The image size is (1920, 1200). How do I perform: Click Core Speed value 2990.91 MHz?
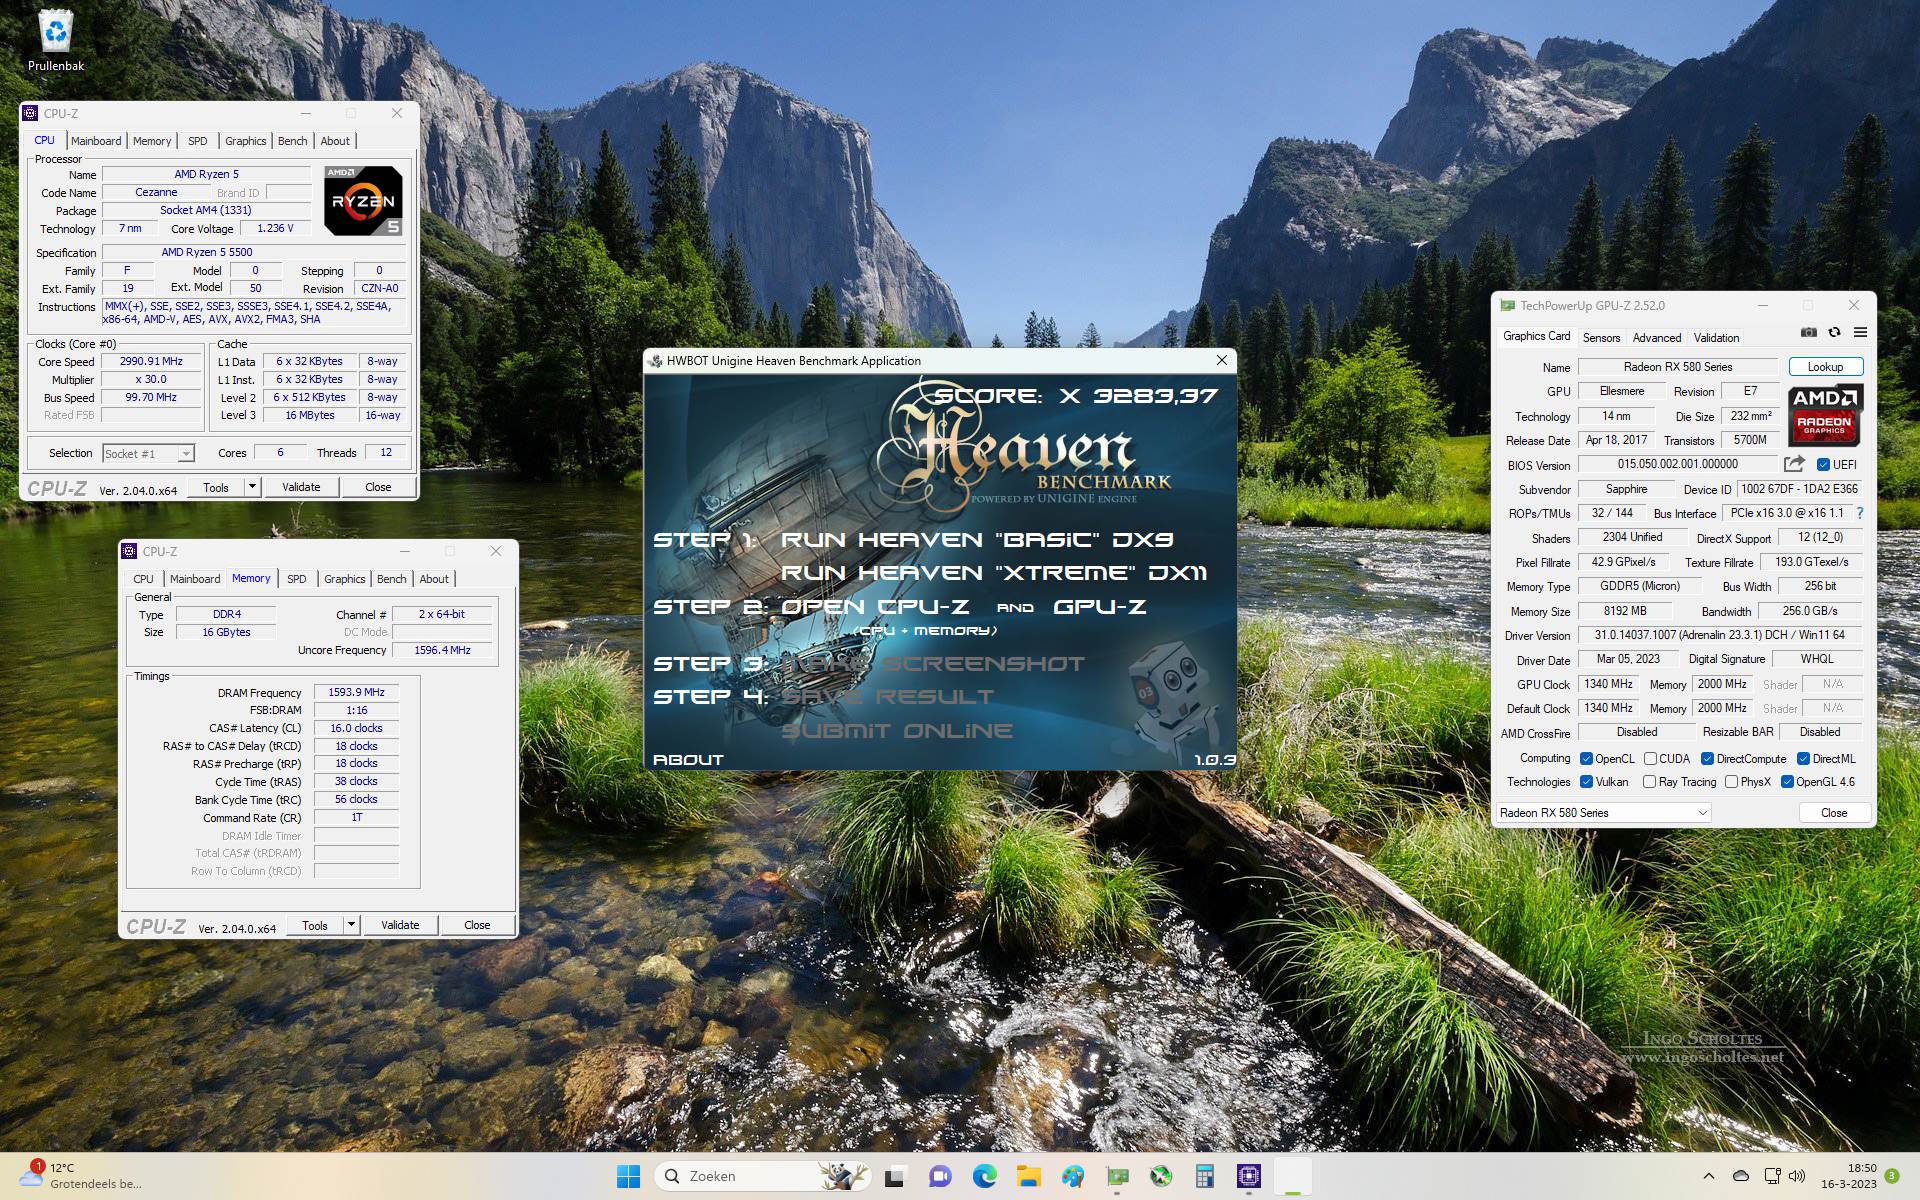click(151, 361)
